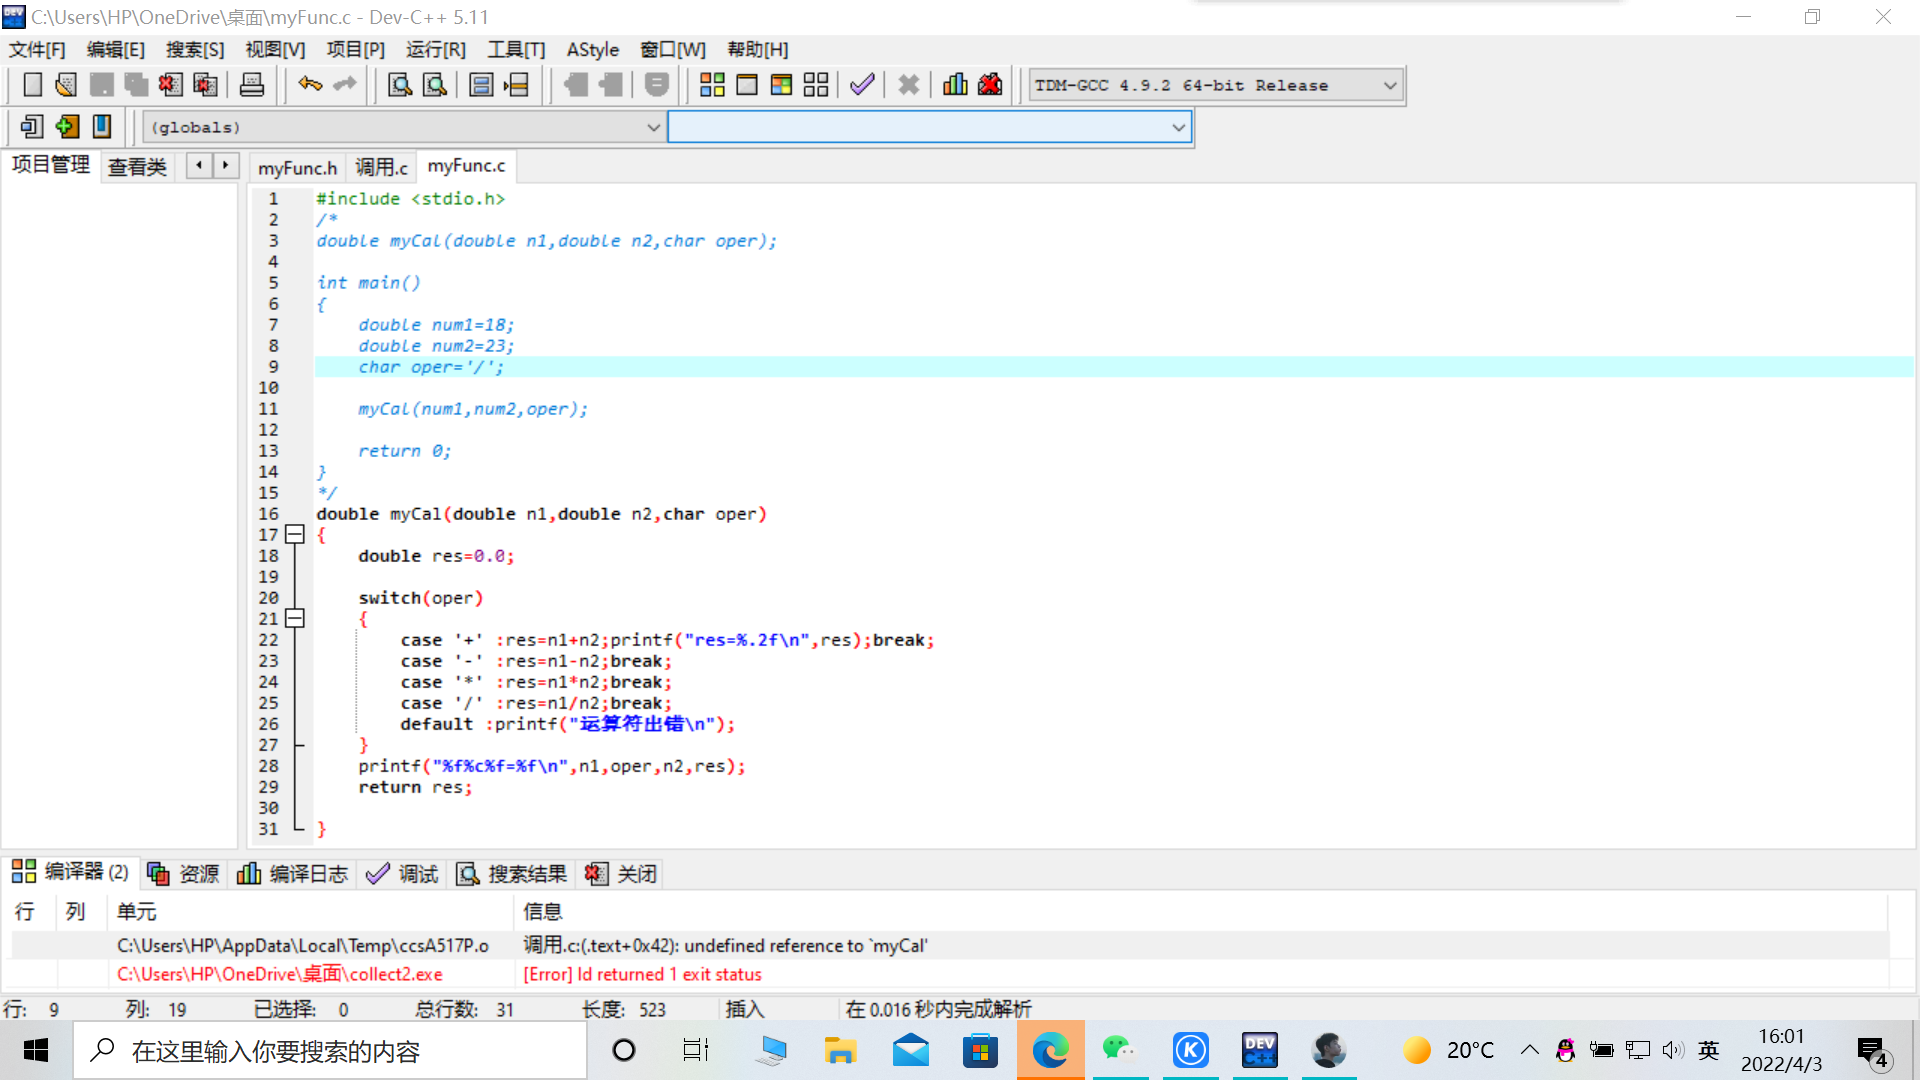
Task: Collapse the switch block fold at line 21
Action: 295,619
